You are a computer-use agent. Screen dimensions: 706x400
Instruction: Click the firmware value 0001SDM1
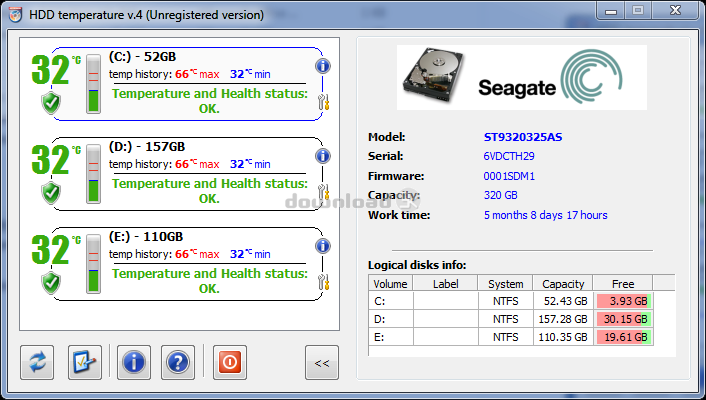(x=509, y=176)
